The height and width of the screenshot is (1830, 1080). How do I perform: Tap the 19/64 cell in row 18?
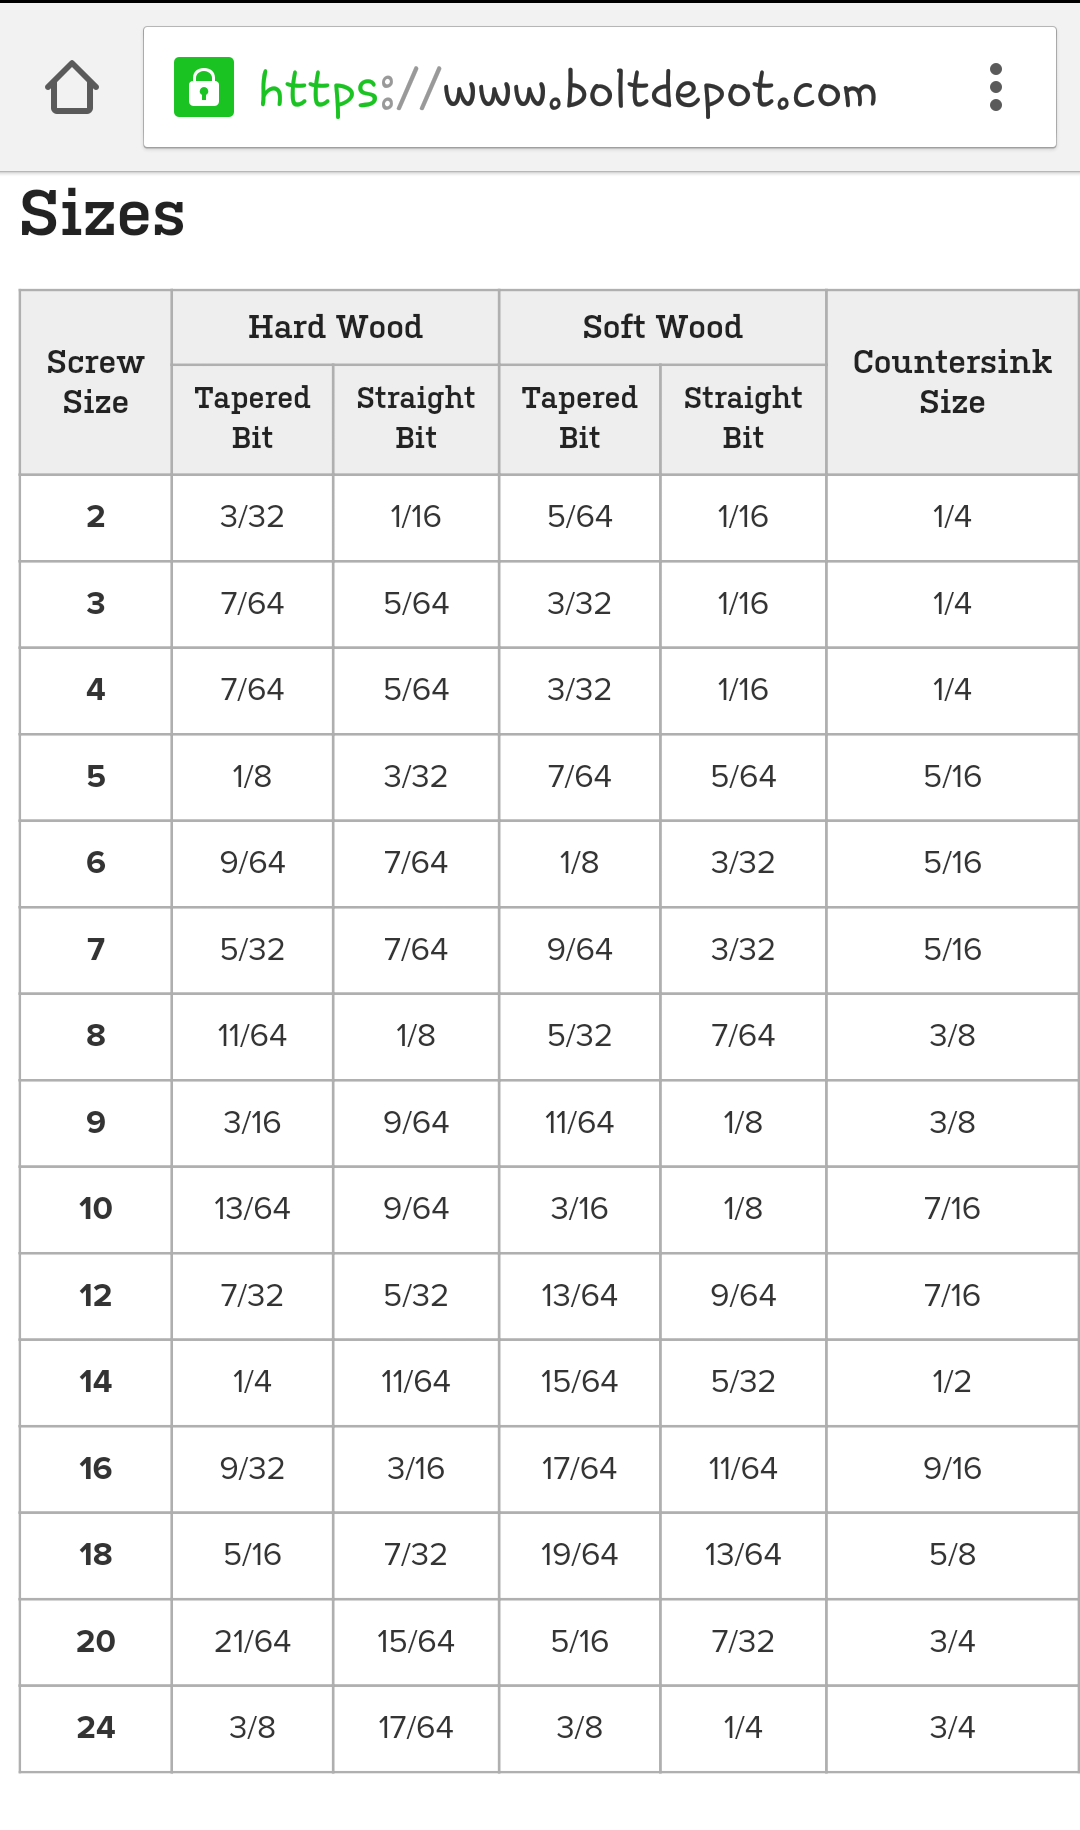click(580, 1555)
